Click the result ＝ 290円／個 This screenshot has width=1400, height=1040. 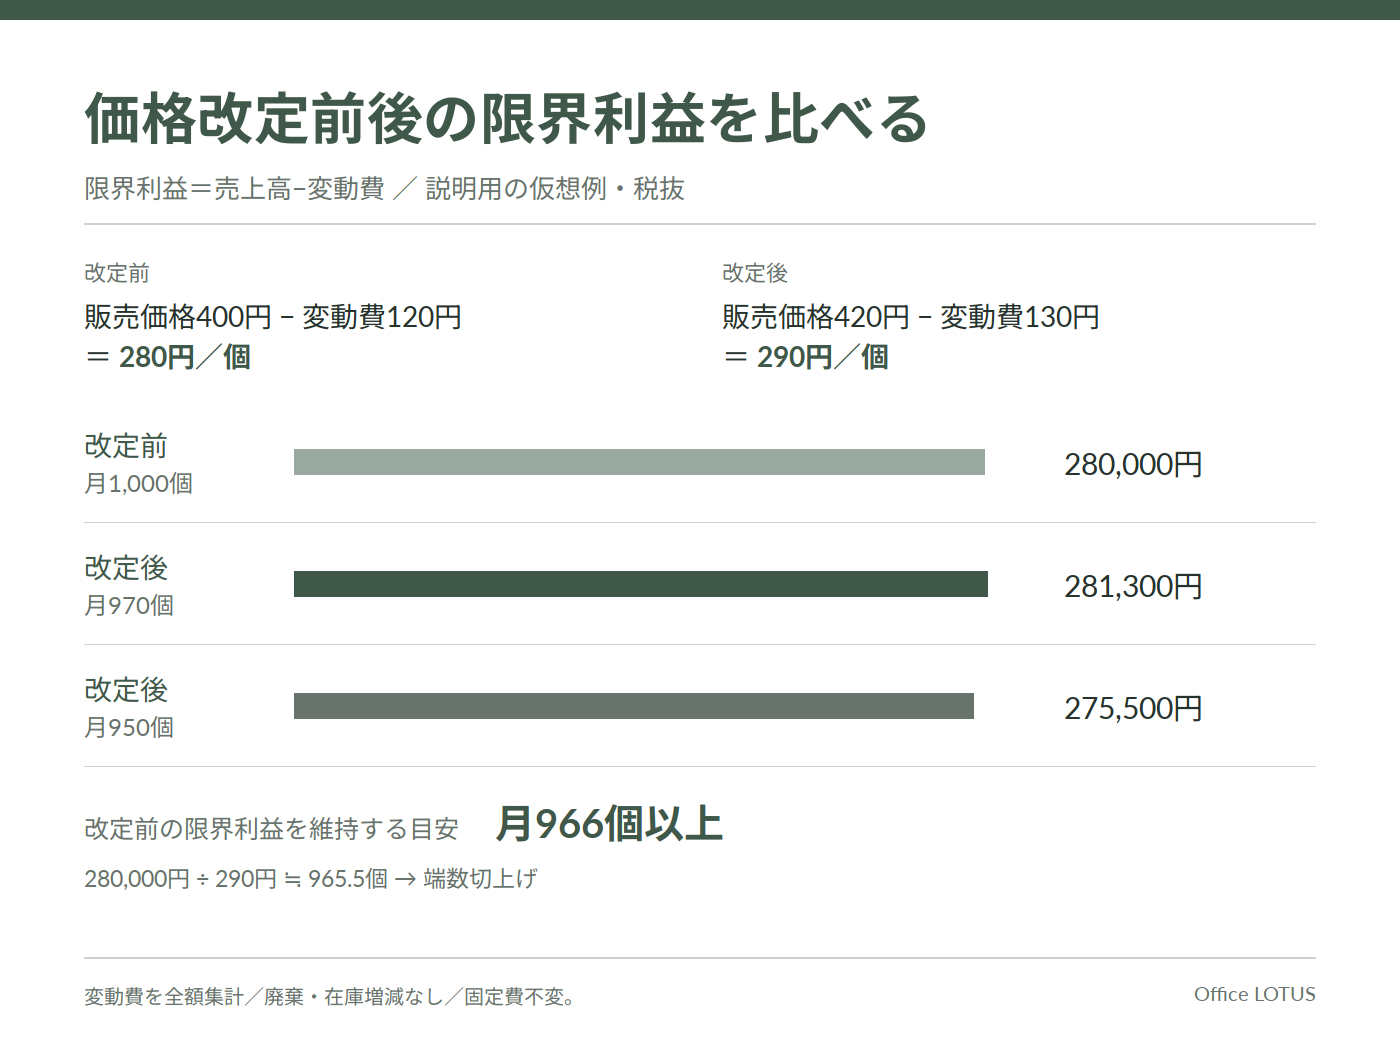click(806, 357)
